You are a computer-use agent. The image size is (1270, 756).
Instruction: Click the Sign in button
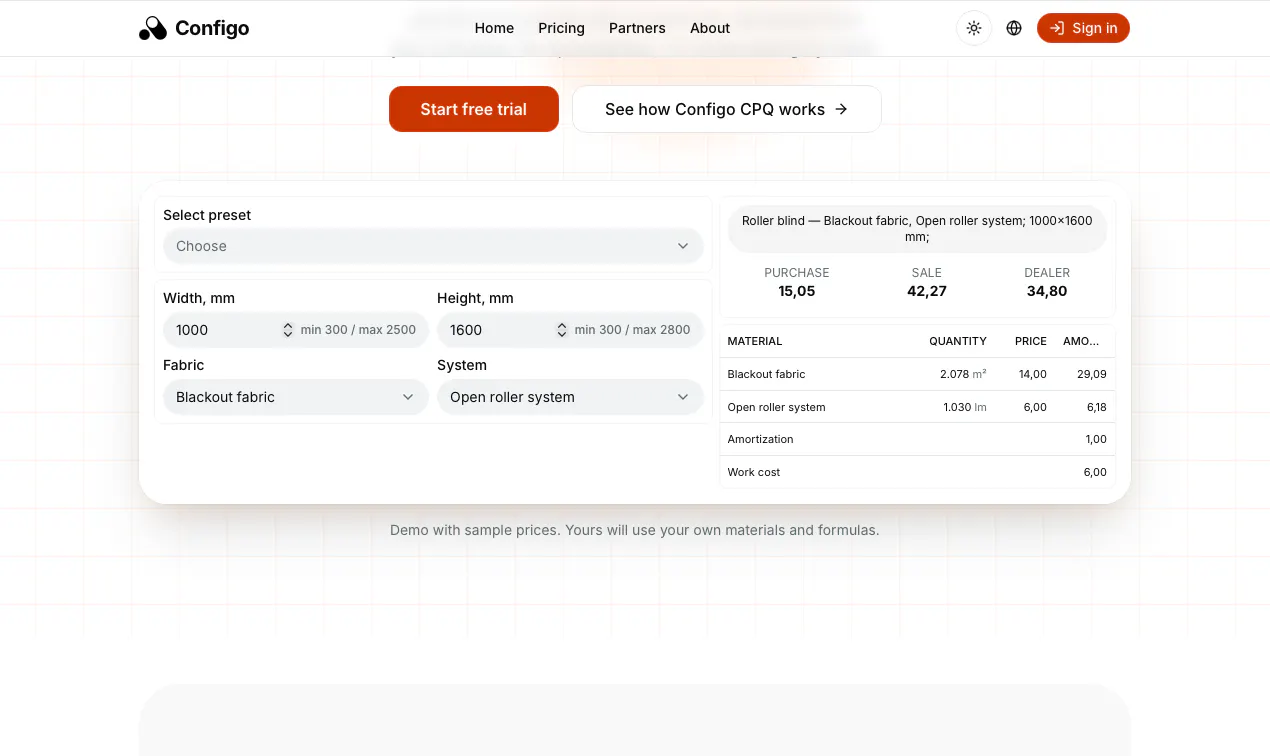point(1083,28)
